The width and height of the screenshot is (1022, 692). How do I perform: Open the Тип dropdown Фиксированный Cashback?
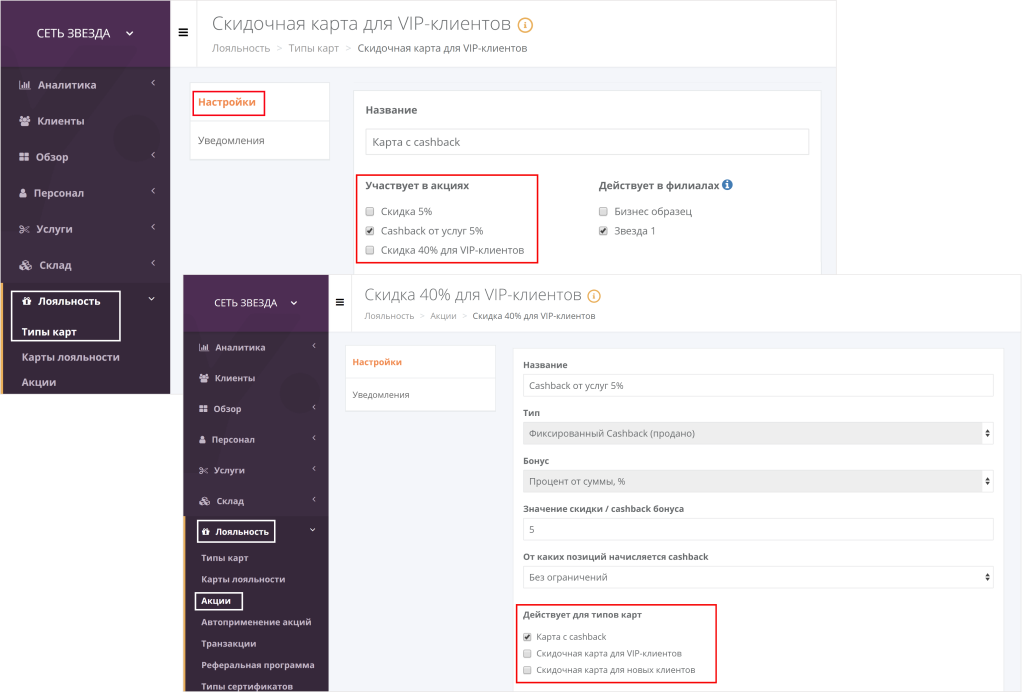(x=757, y=433)
